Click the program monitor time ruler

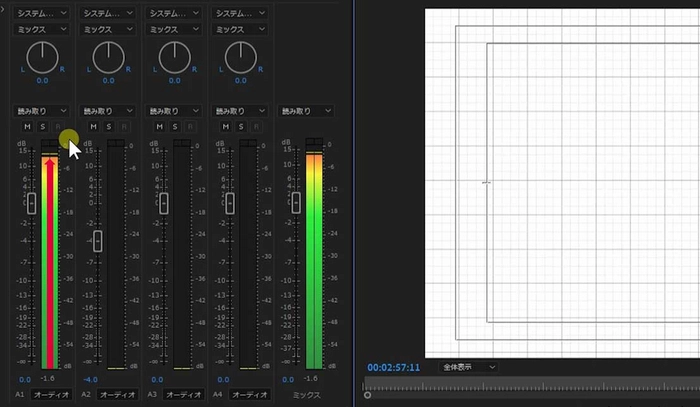pyautogui.click(x=532, y=384)
